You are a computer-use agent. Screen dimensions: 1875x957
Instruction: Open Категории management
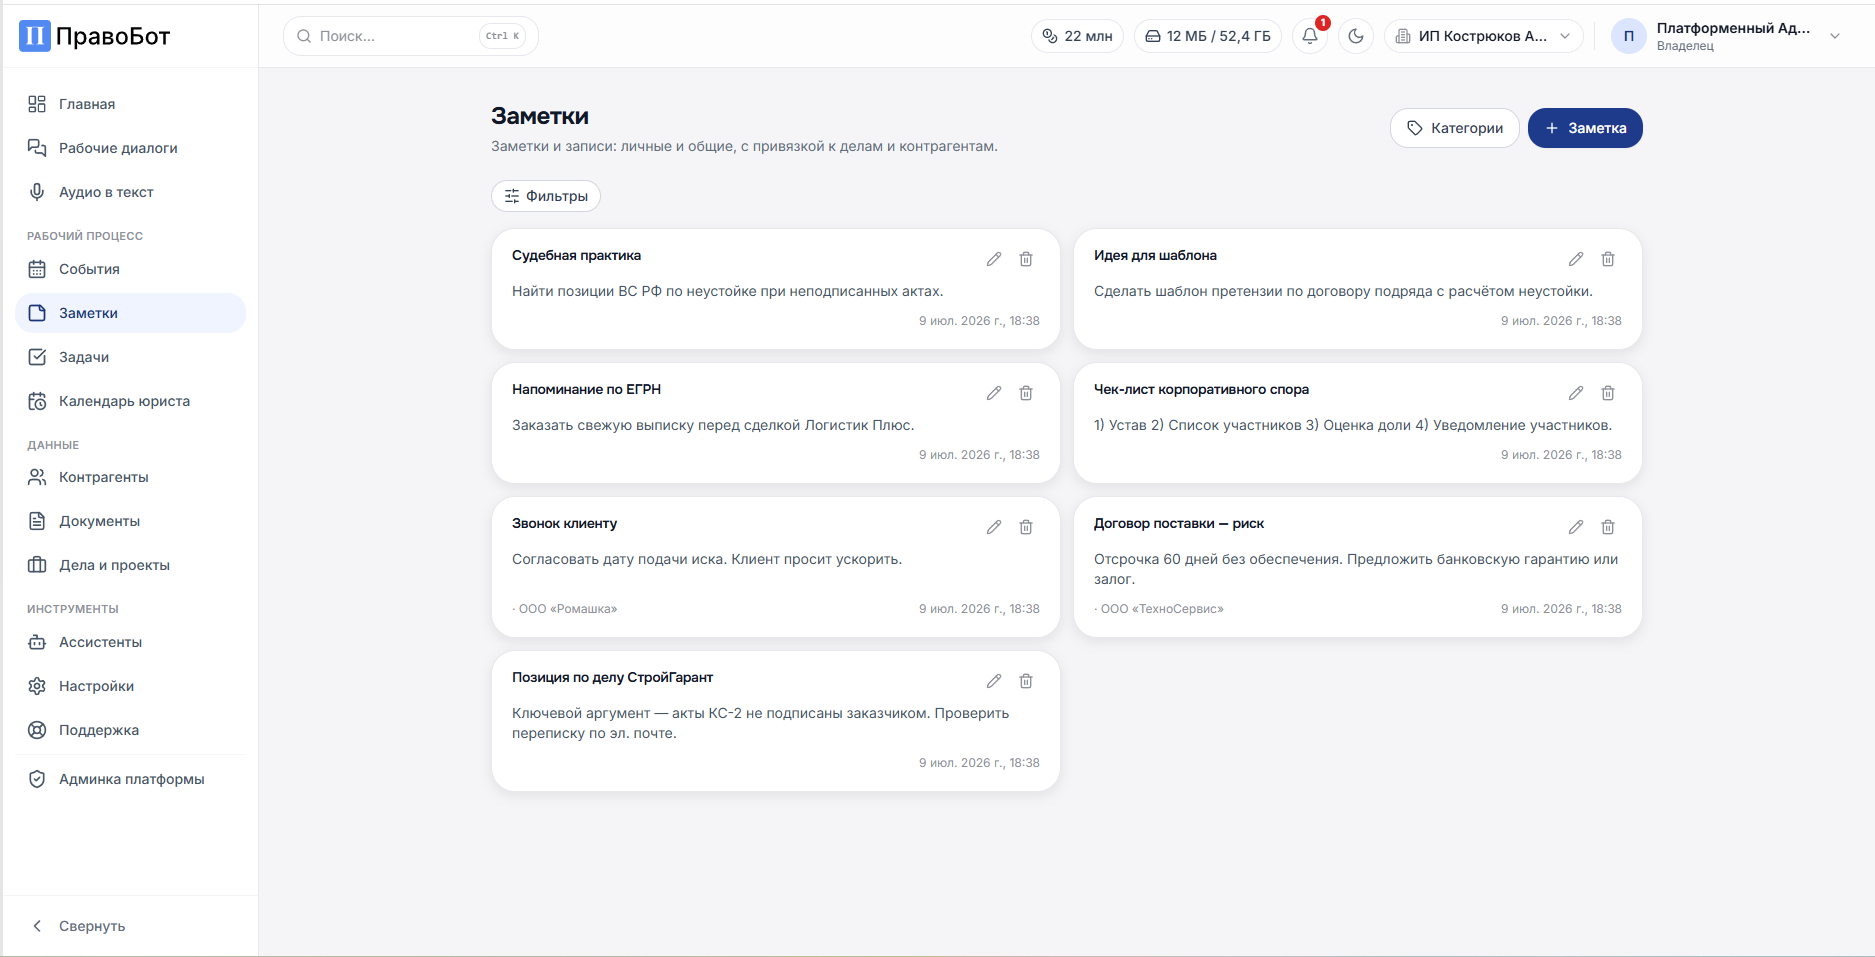tap(1455, 128)
